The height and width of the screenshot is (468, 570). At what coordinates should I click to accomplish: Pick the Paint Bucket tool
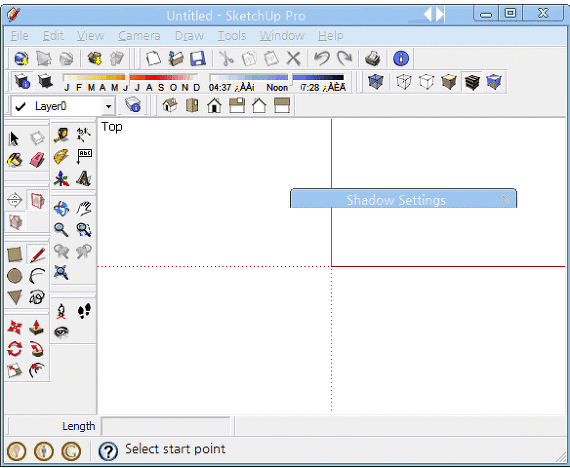click(15, 160)
